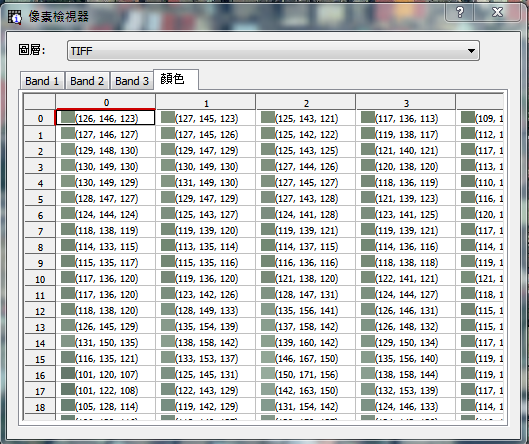Viewport: 529px width, 444px height.
Task: Click color swatch of cell (101, 120, 107)
Action: 67,373
